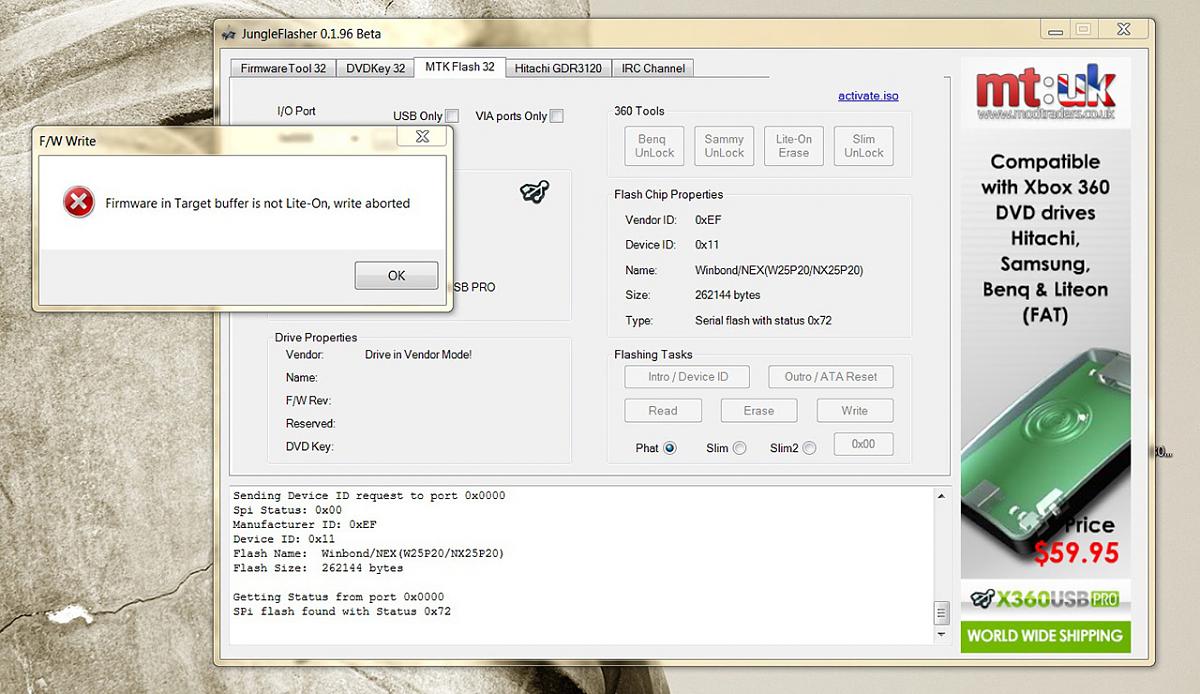
Task: Select the Slim2 radio button
Action: [x=809, y=448]
